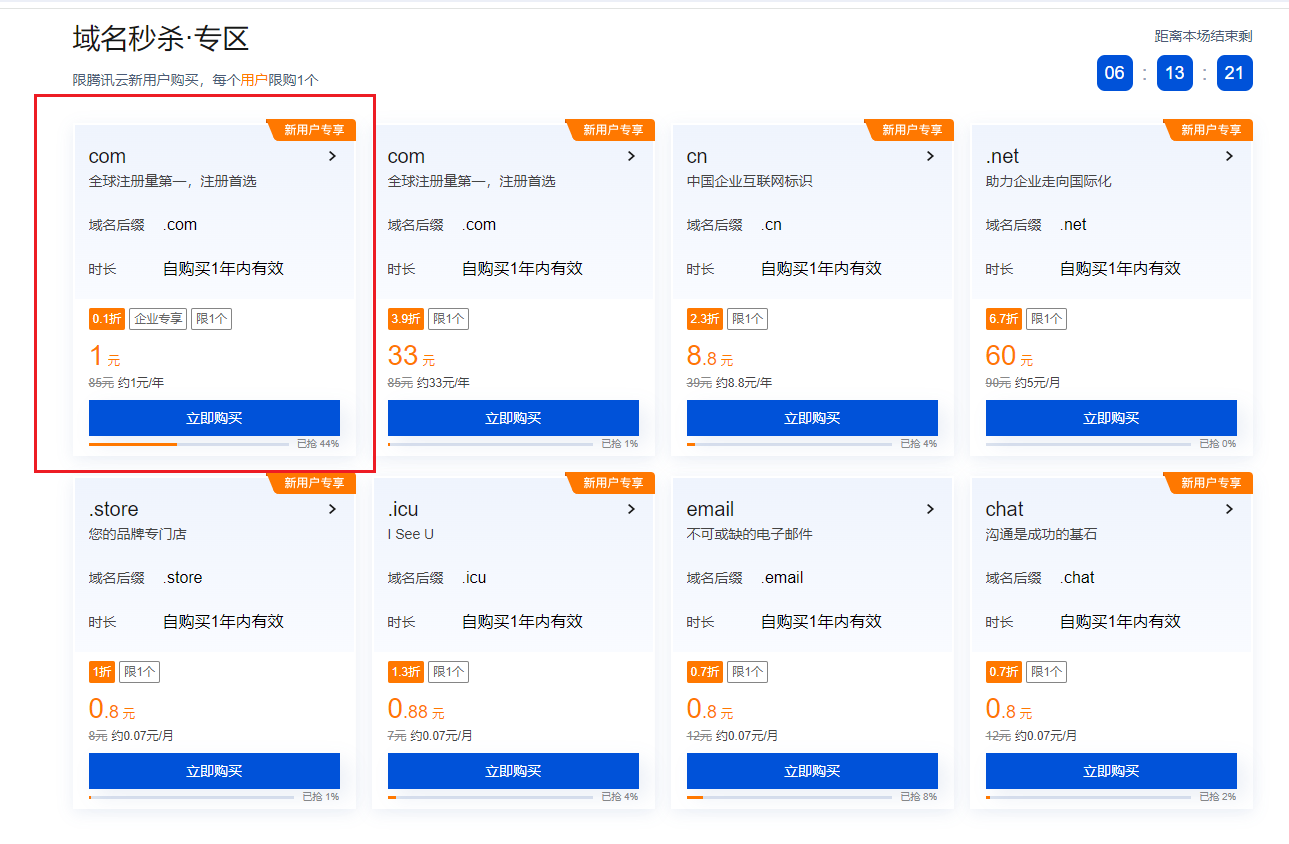Image resolution: width=1289 pixels, height=844 pixels.
Task: Click the 新用户专享 badge on the .net card
Action: tap(1210, 130)
